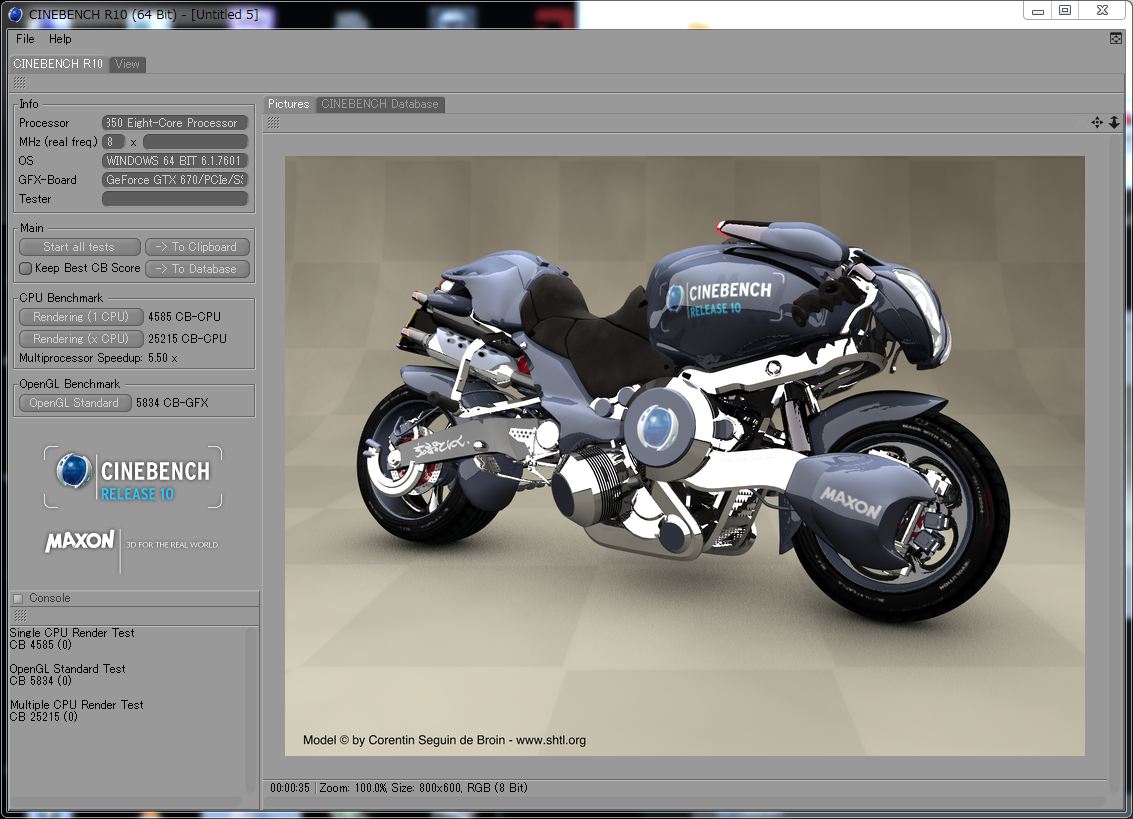The image size is (1133, 819).
Task: Click the OS field showing WINDOWS 64 BIT
Action: click(x=175, y=160)
